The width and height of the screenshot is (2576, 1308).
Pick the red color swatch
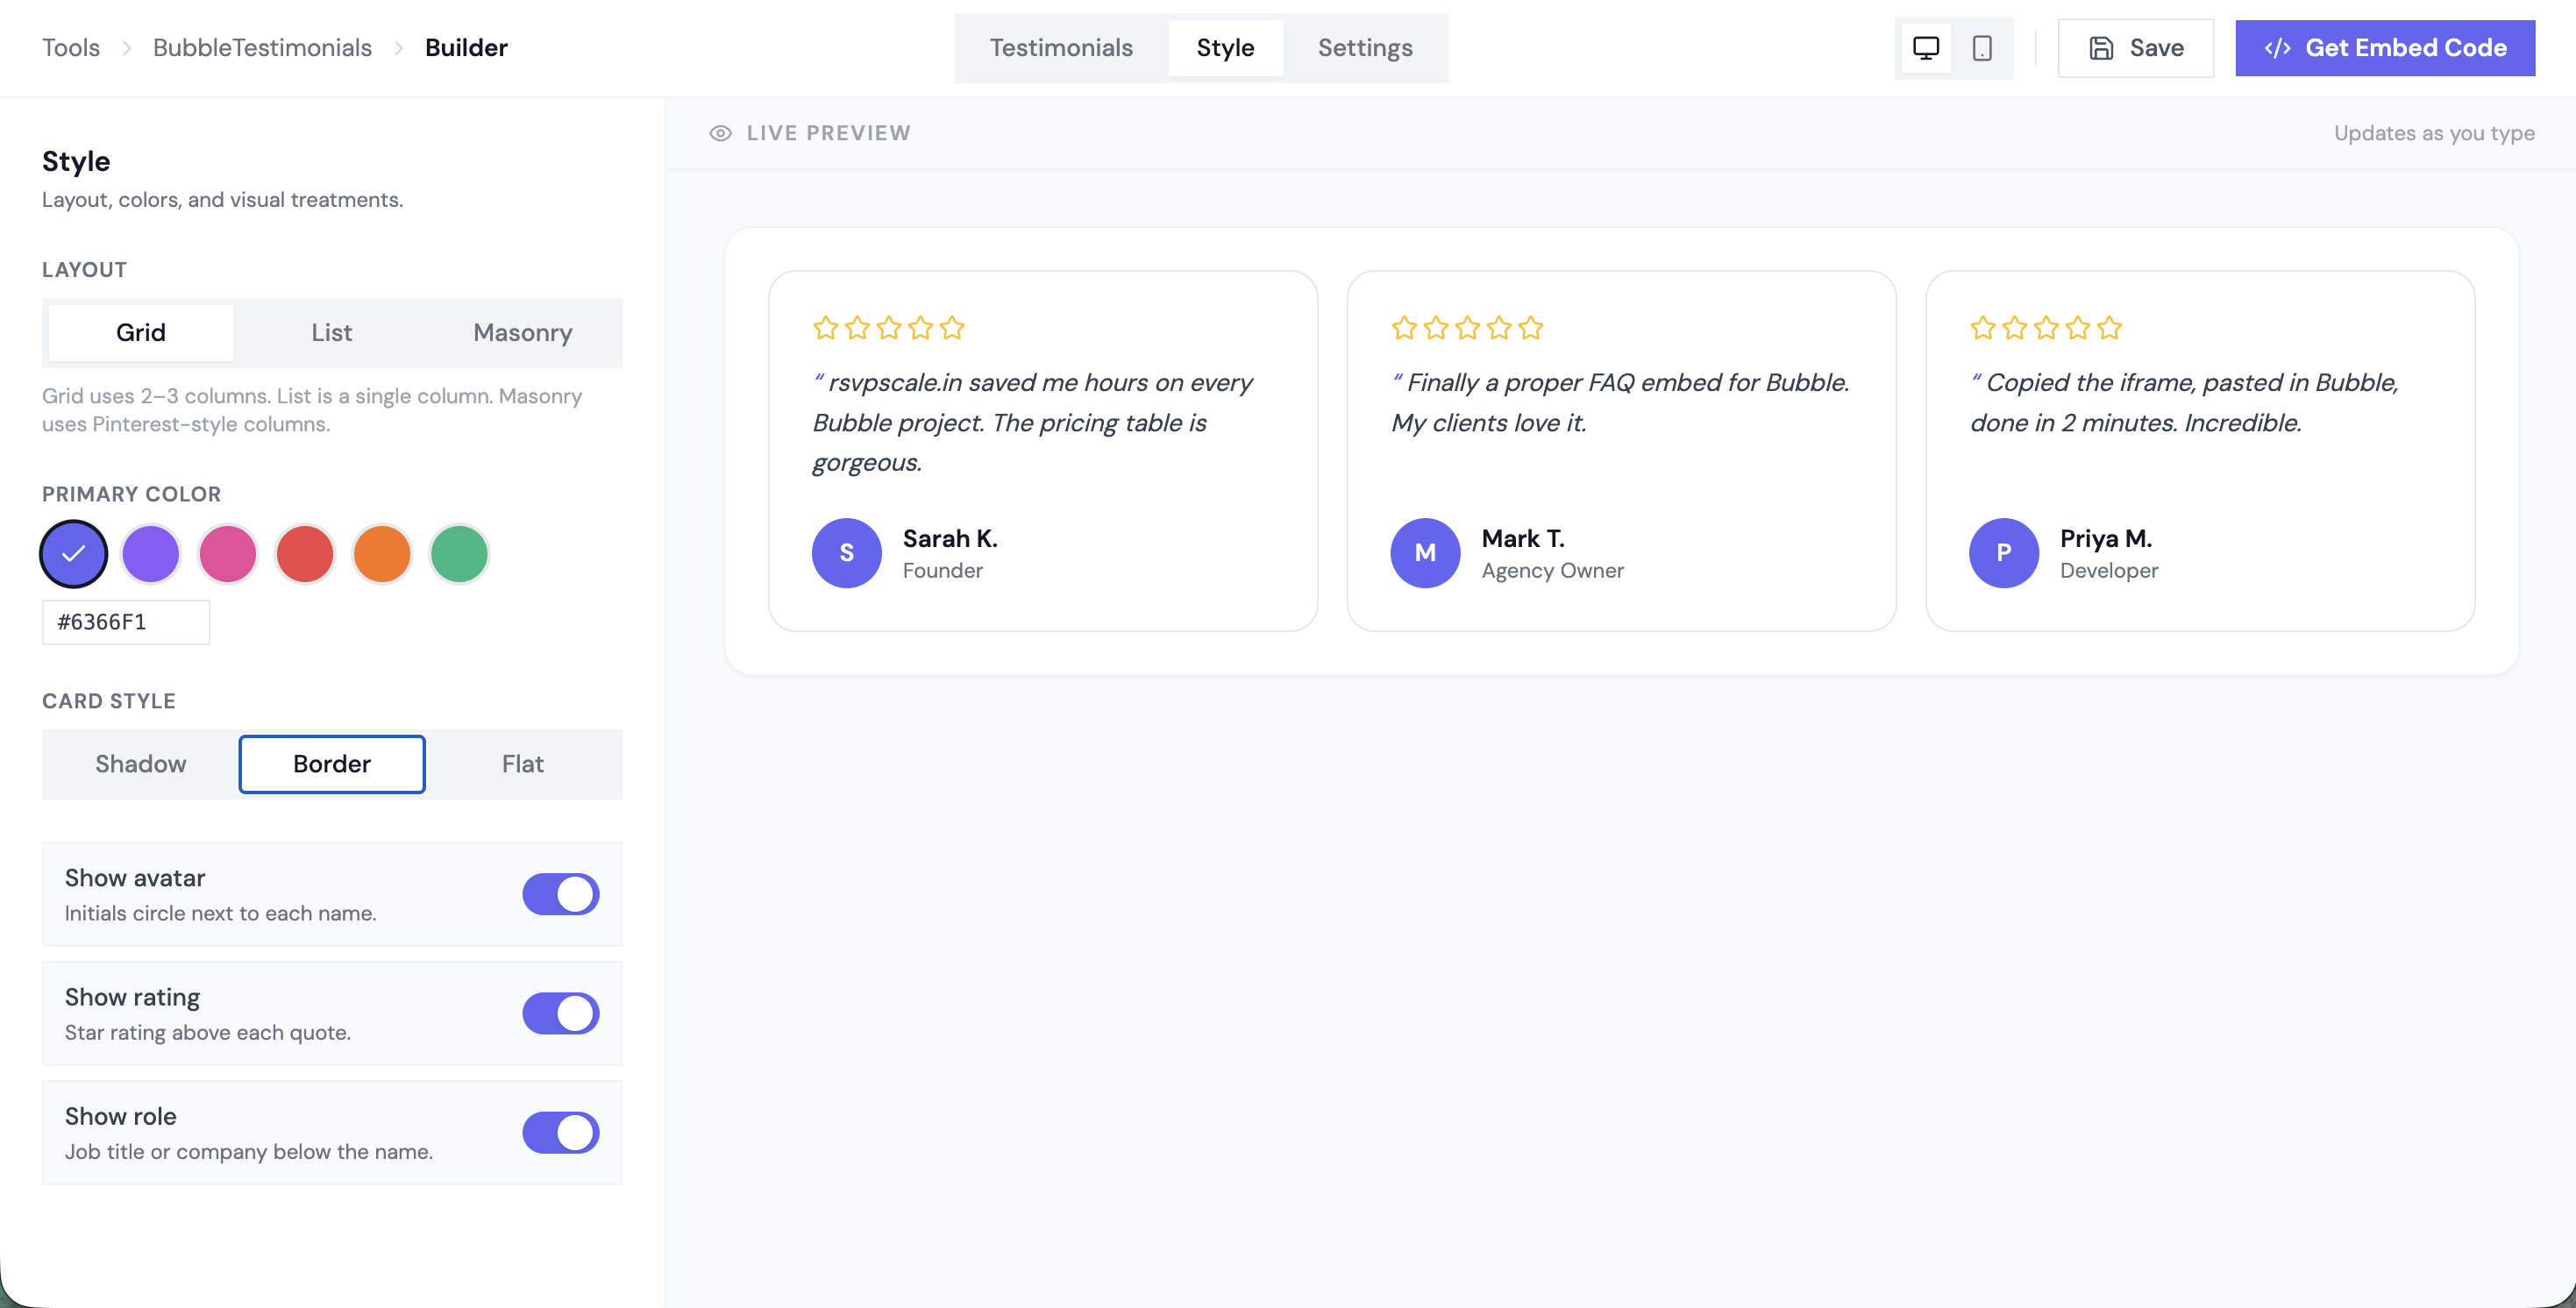305,553
